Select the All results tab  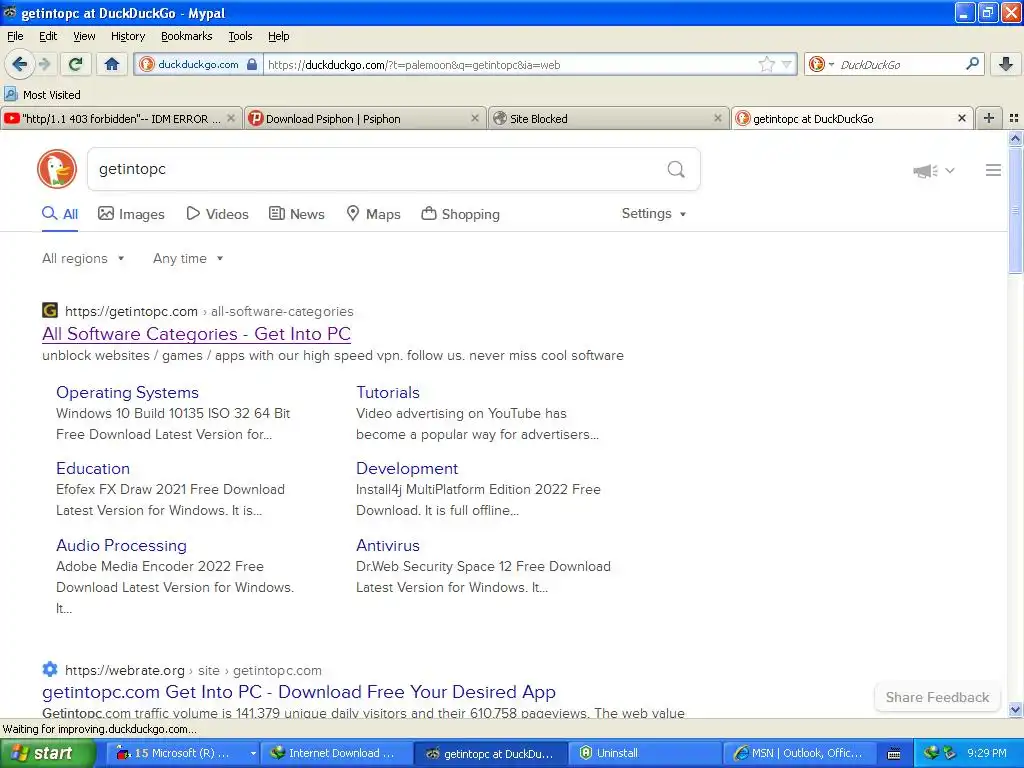click(x=60, y=214)
